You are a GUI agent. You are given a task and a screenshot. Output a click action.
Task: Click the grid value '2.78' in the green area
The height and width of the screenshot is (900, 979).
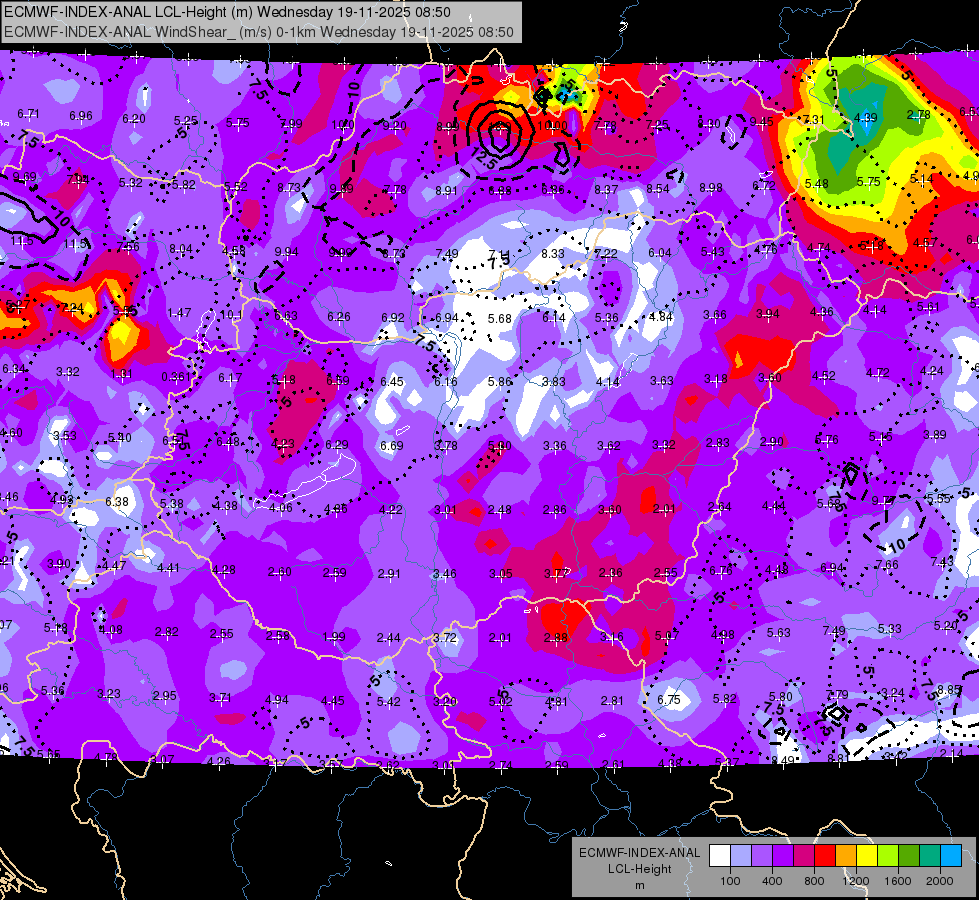pos(918,114)
